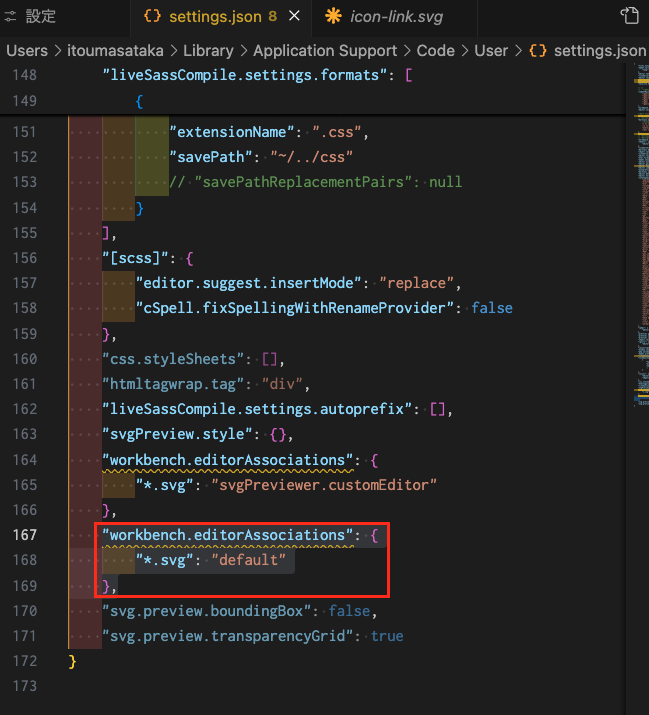The image size is (649, 715).
Task: Click the "~/../css" value
Action: 312,157
